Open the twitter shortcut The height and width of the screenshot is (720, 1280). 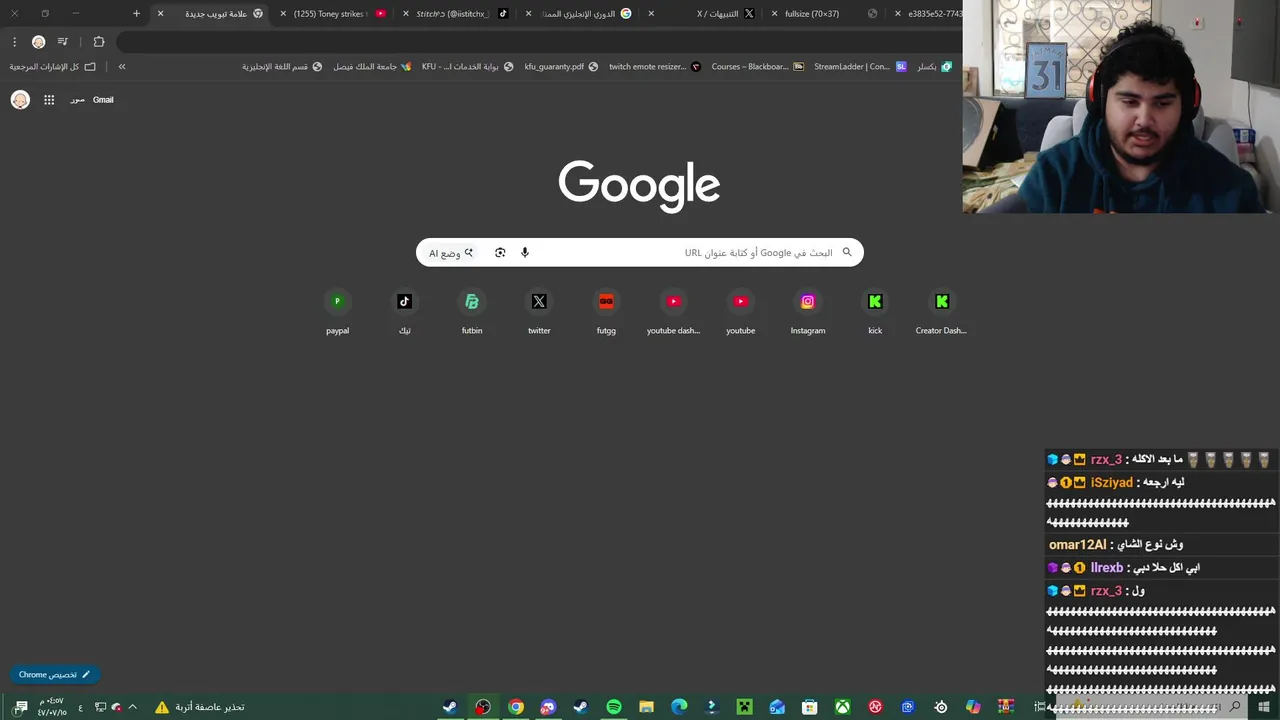coord(539,312)
